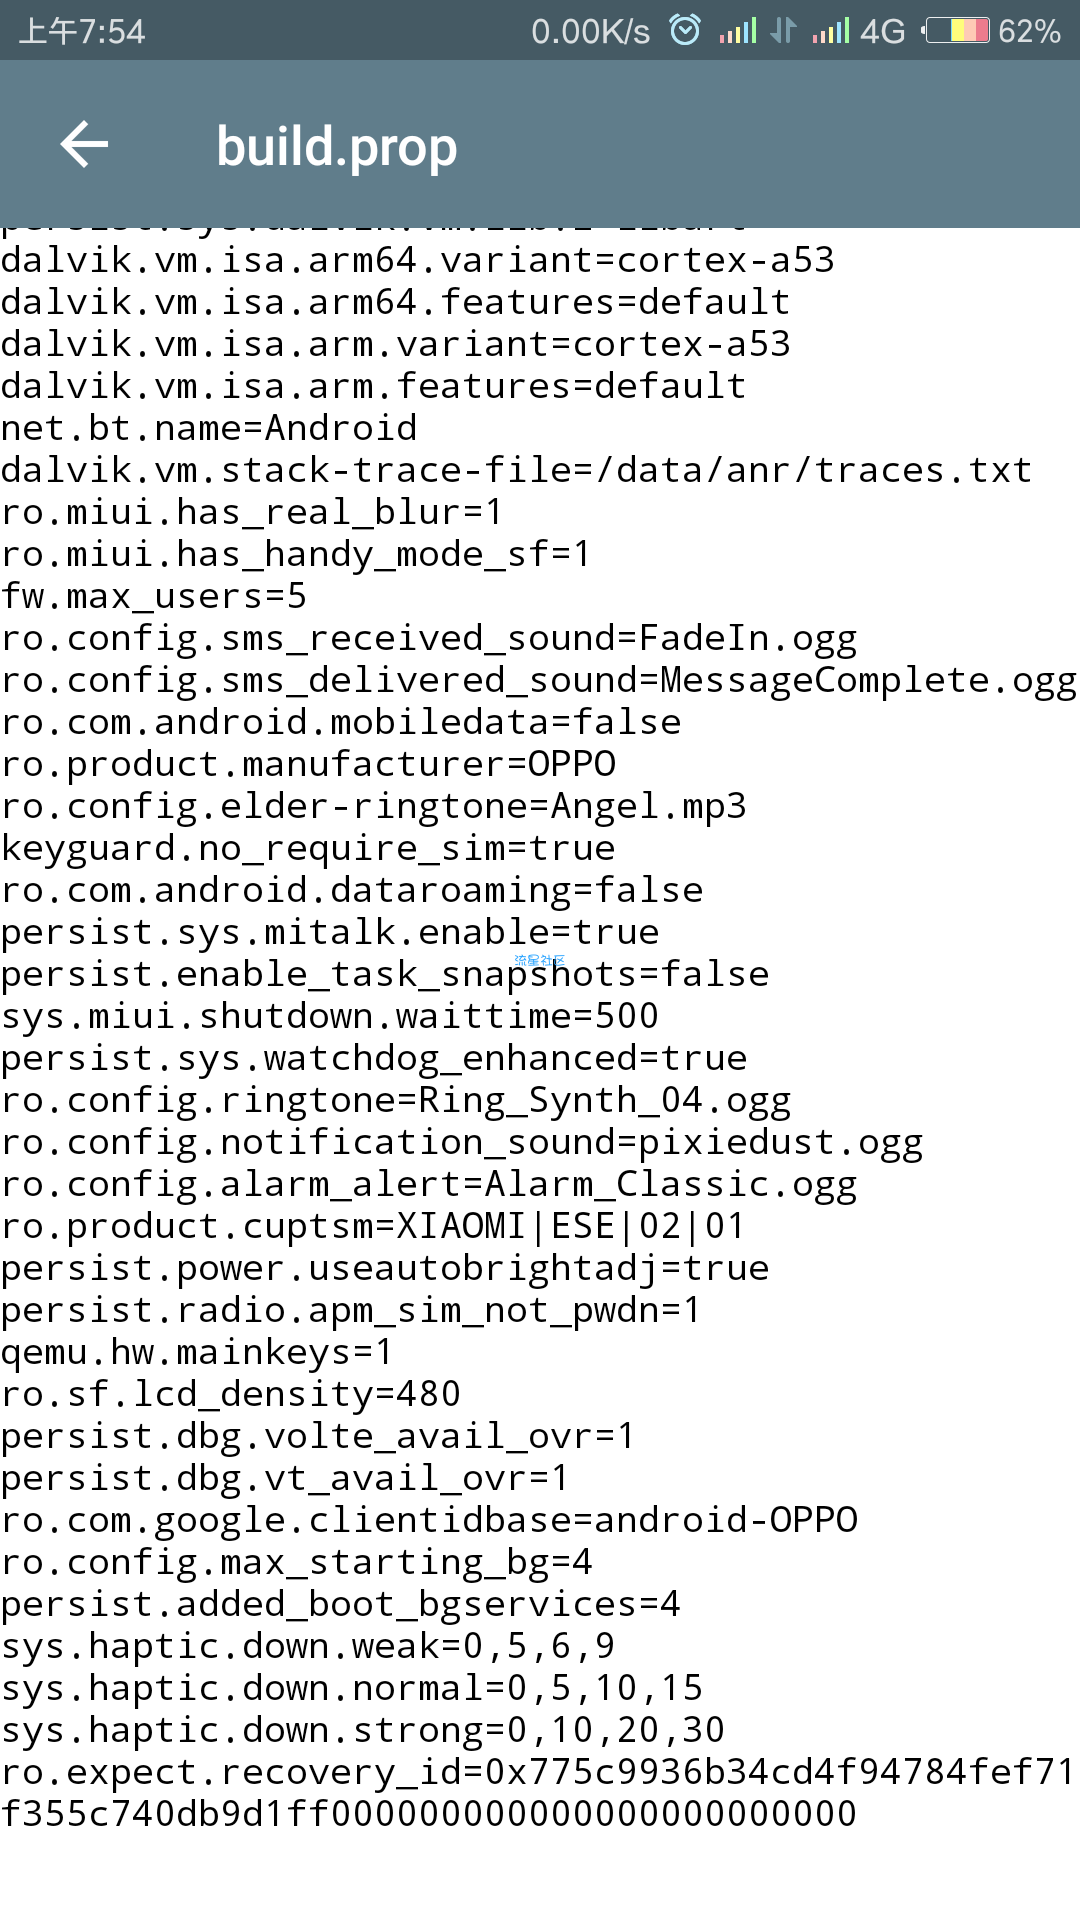Select the persist.dbg.volte_avail_ovr=1 line
This screenshot has width=1080, height=1920.
[318, 1436]
